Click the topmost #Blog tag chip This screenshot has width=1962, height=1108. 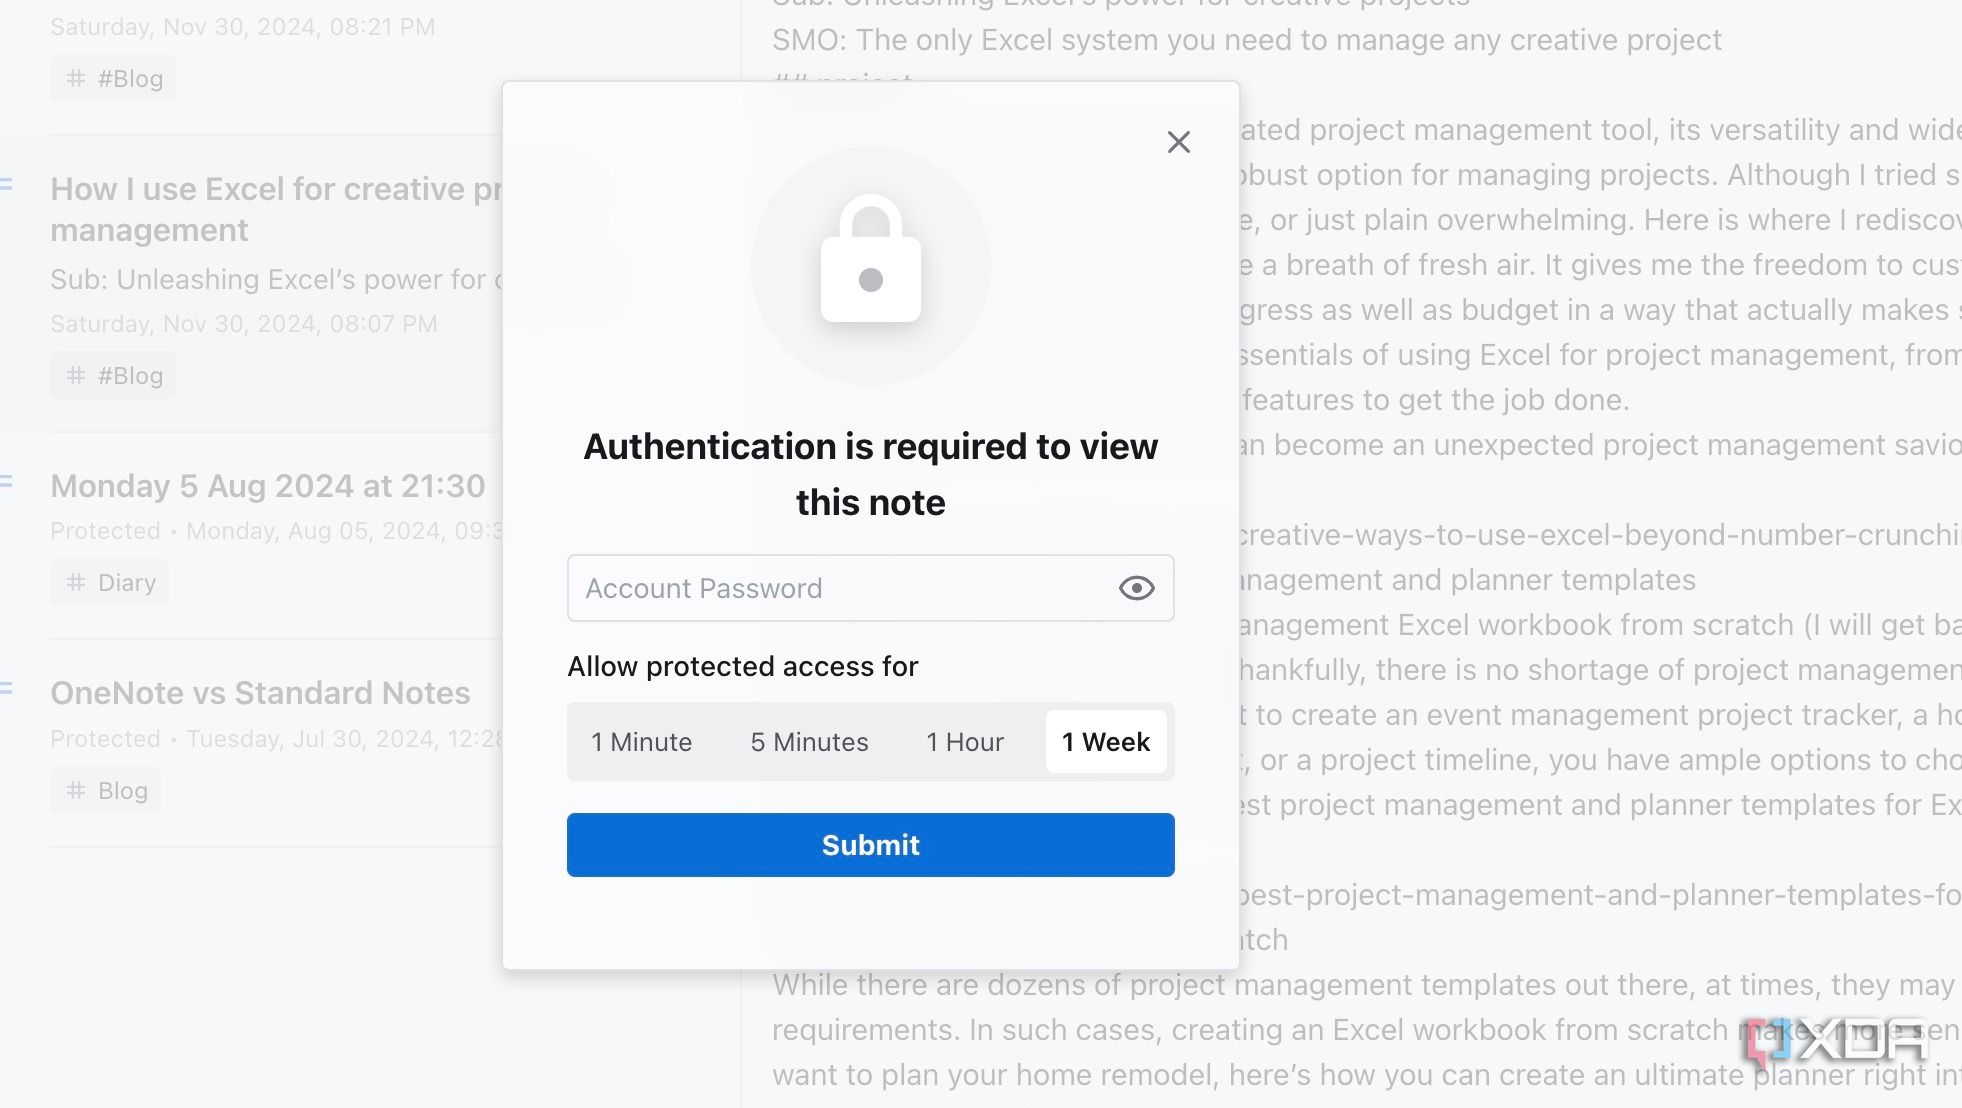[x=113, y=79]
